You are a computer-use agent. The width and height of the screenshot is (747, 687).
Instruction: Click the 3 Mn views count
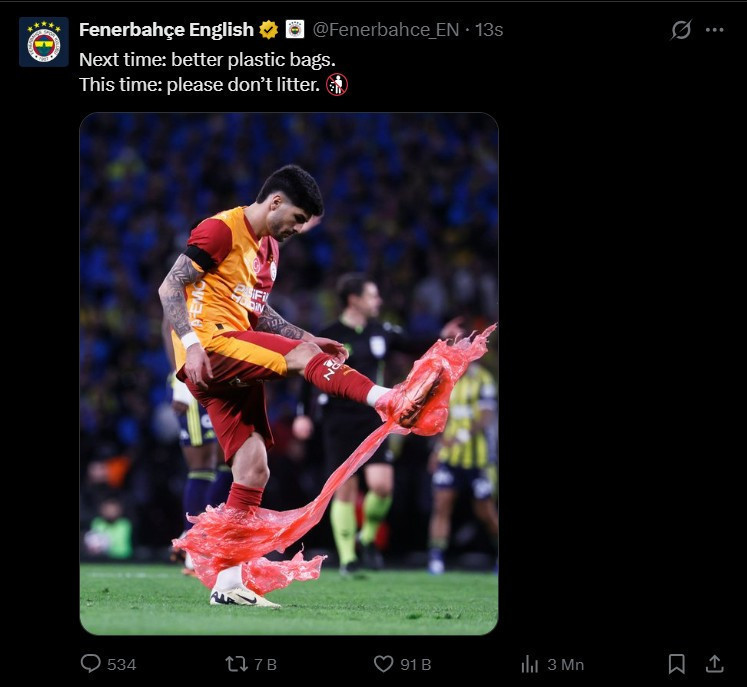565,665
